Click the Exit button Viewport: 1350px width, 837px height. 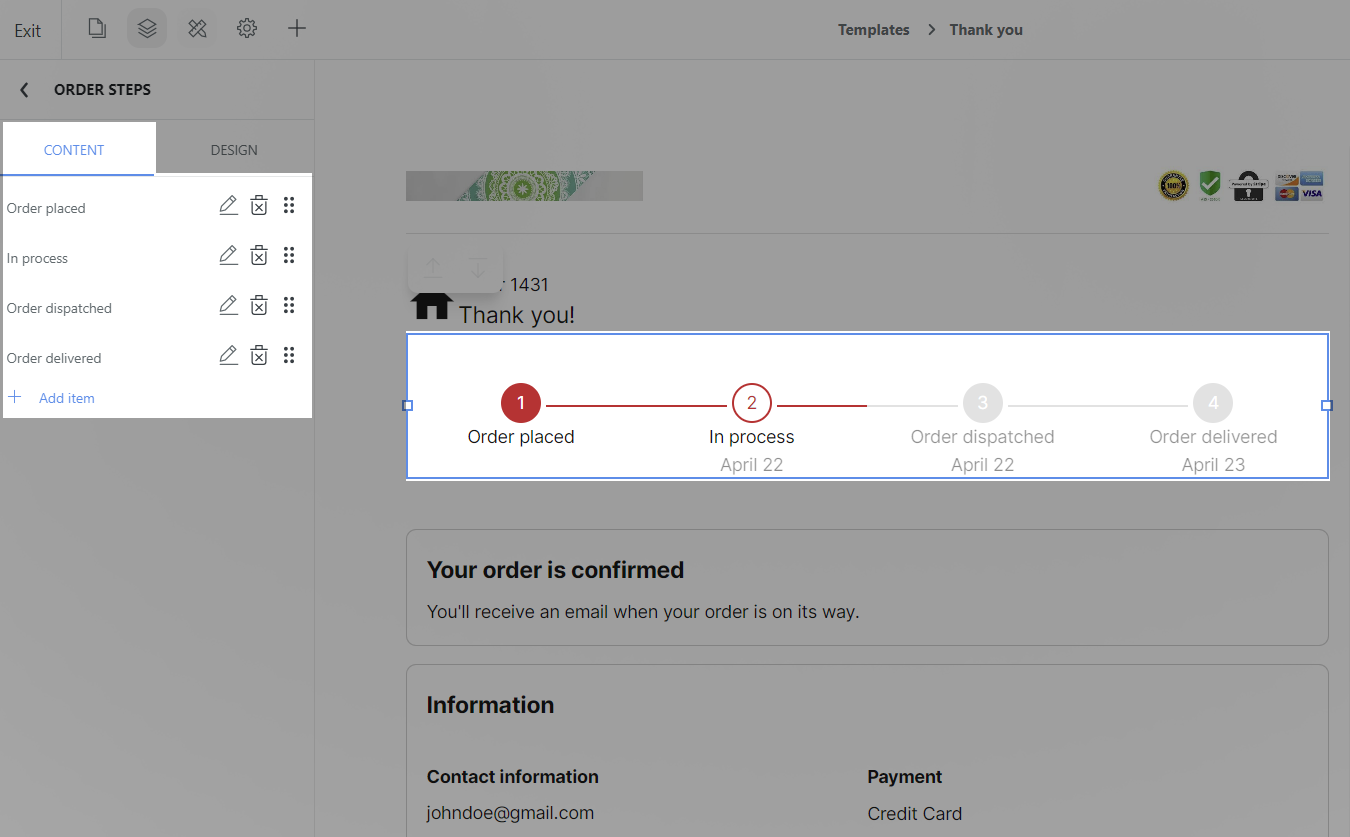pos(28,31)
